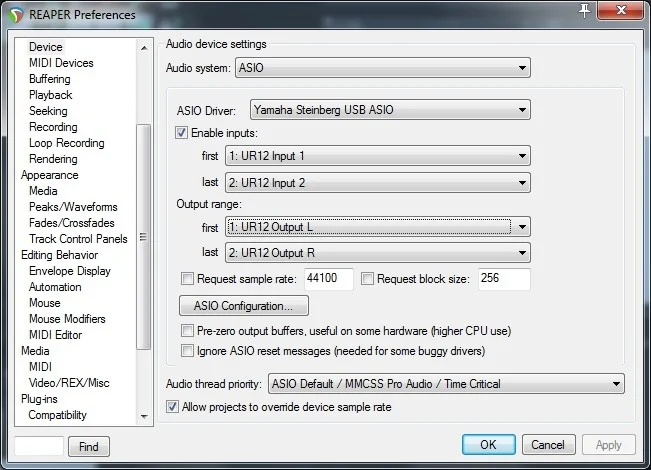Click the search field next to Find

click(39, 446)
